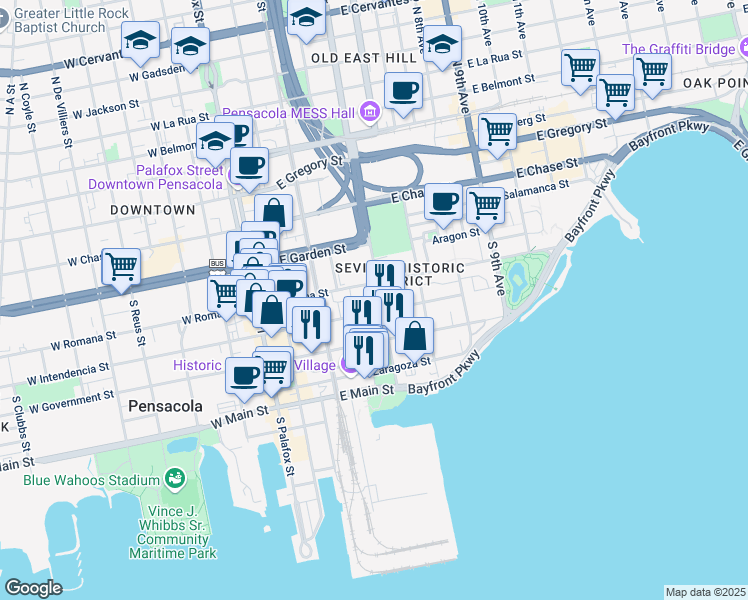Select the Palafox Street Downtown Pensacola label

156,177
